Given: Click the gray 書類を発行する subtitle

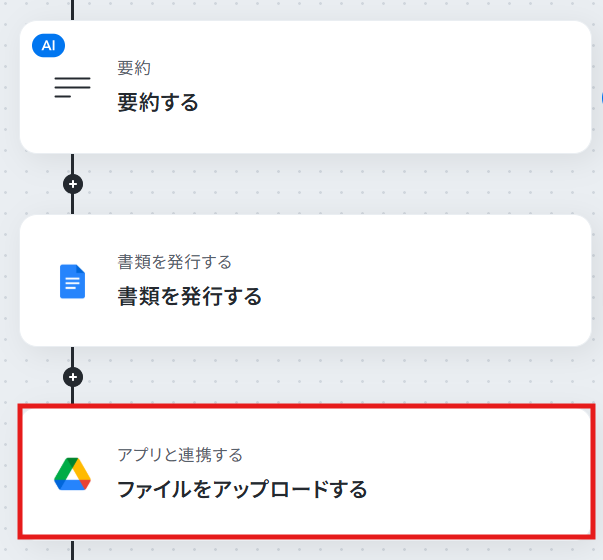Looking at the screenshot, I should coord(175,262).
